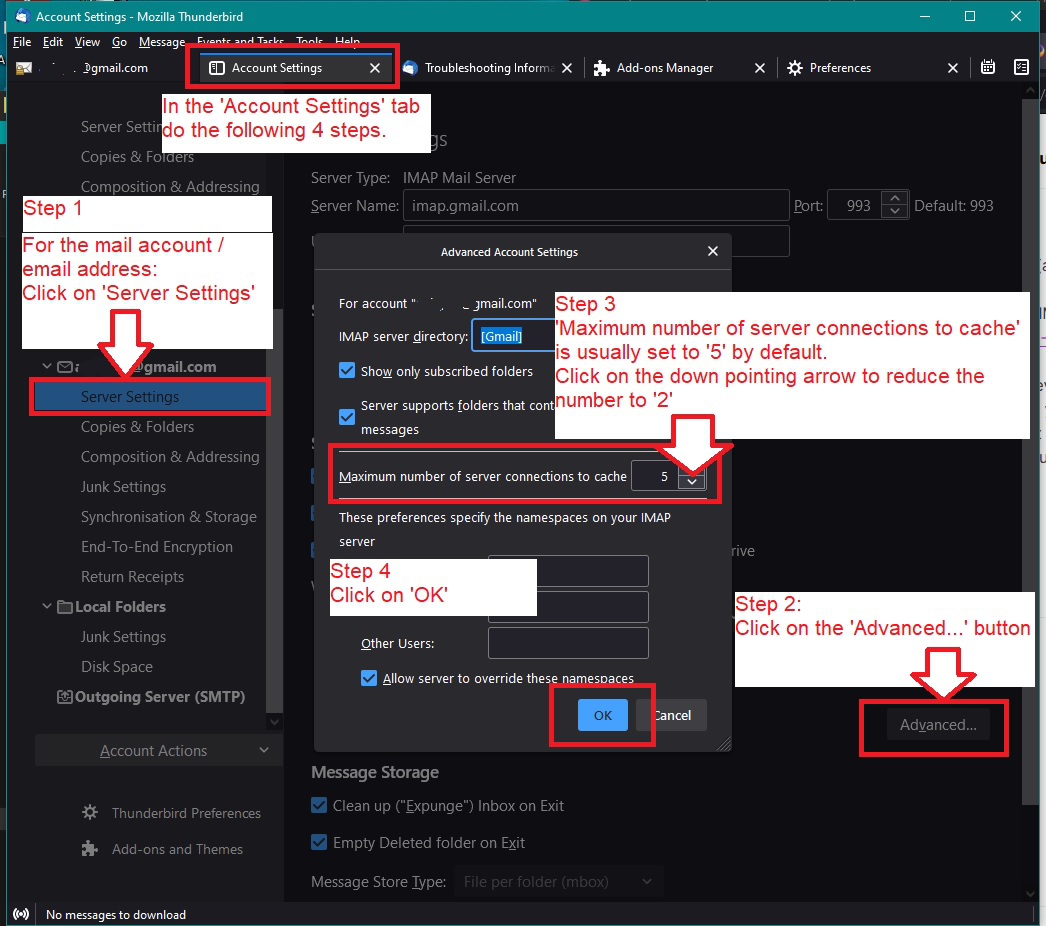Open the Tasks icon in the tab bar
The image size is (1046, 926).
click(1021, 67)
